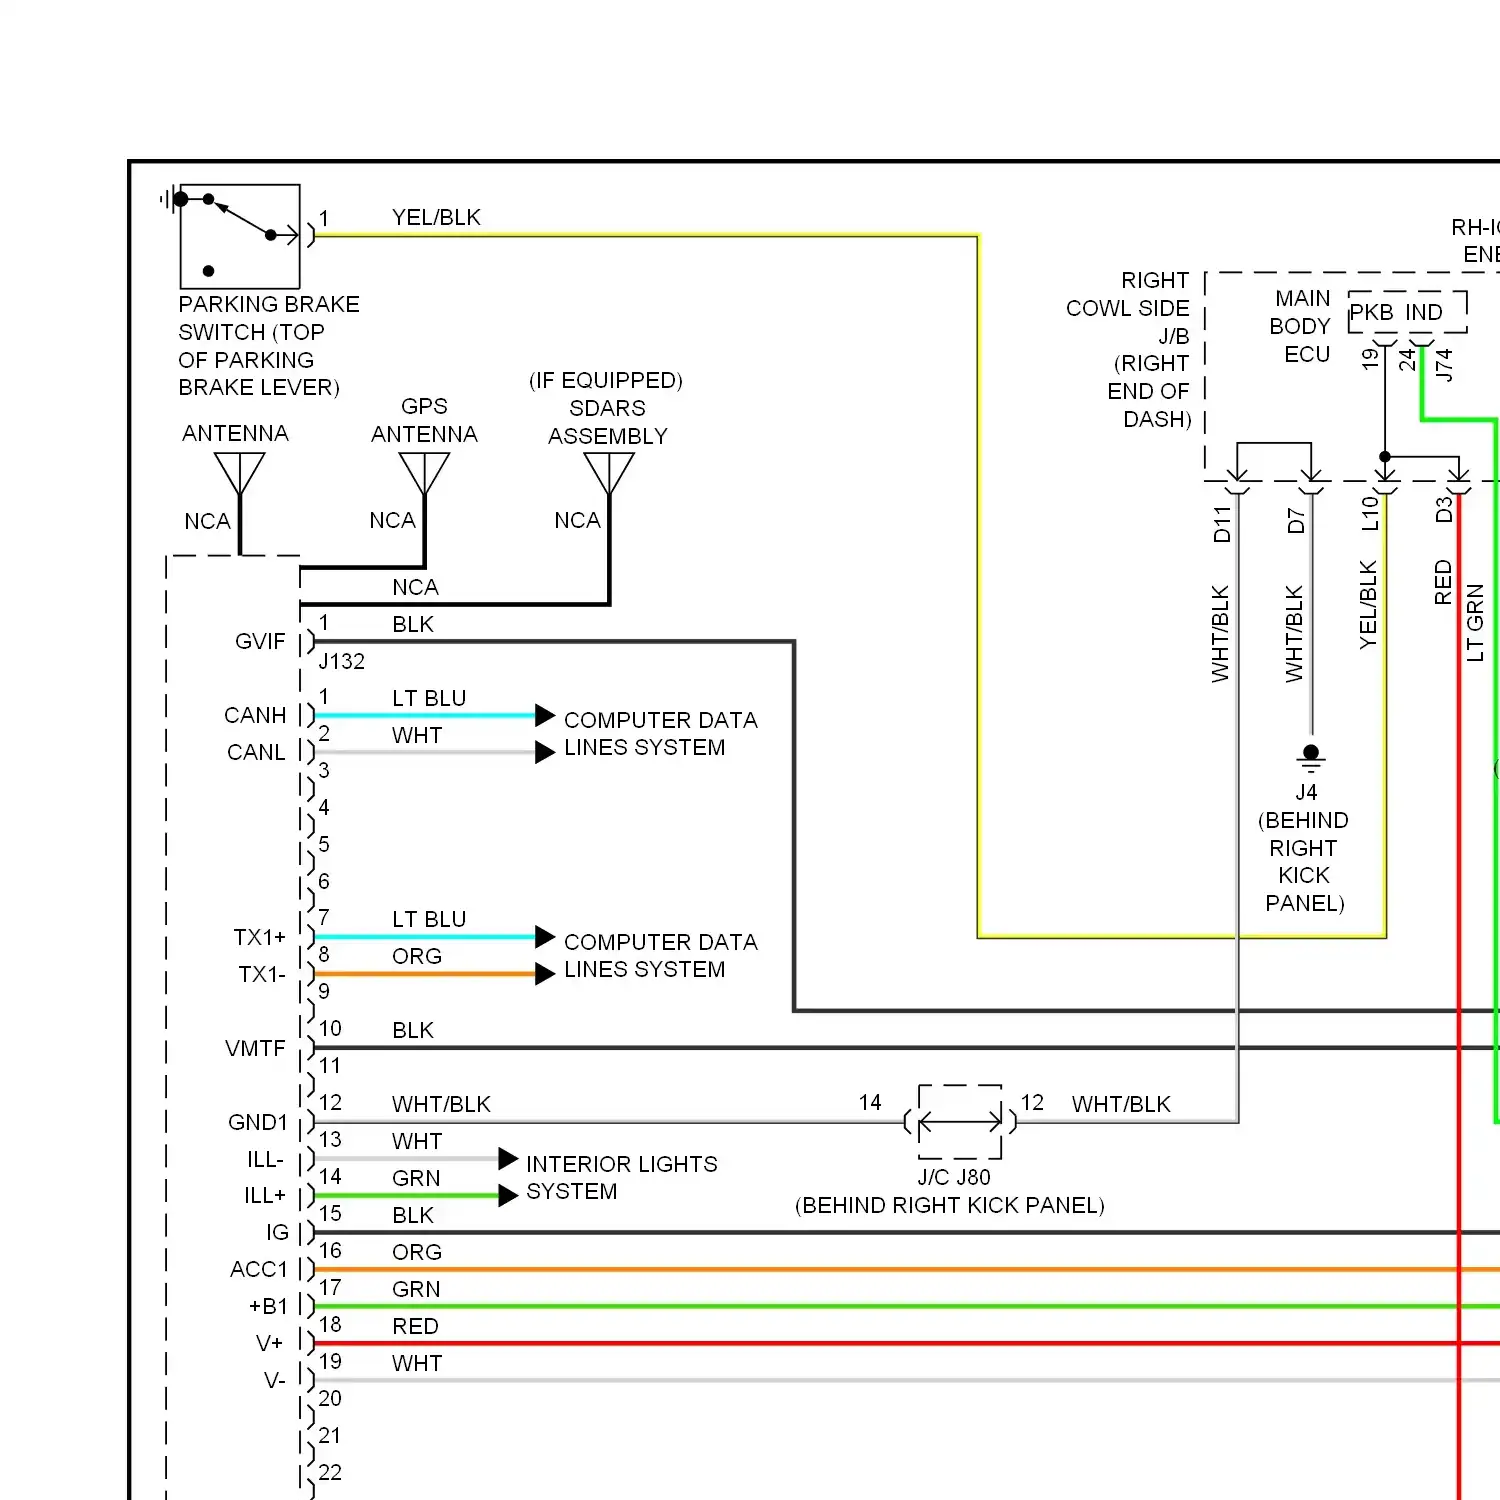Select the +B1 terminal label
Image resolution: width=1500 pixels, height=1500 pixels.
click(x=268, y=1306)
